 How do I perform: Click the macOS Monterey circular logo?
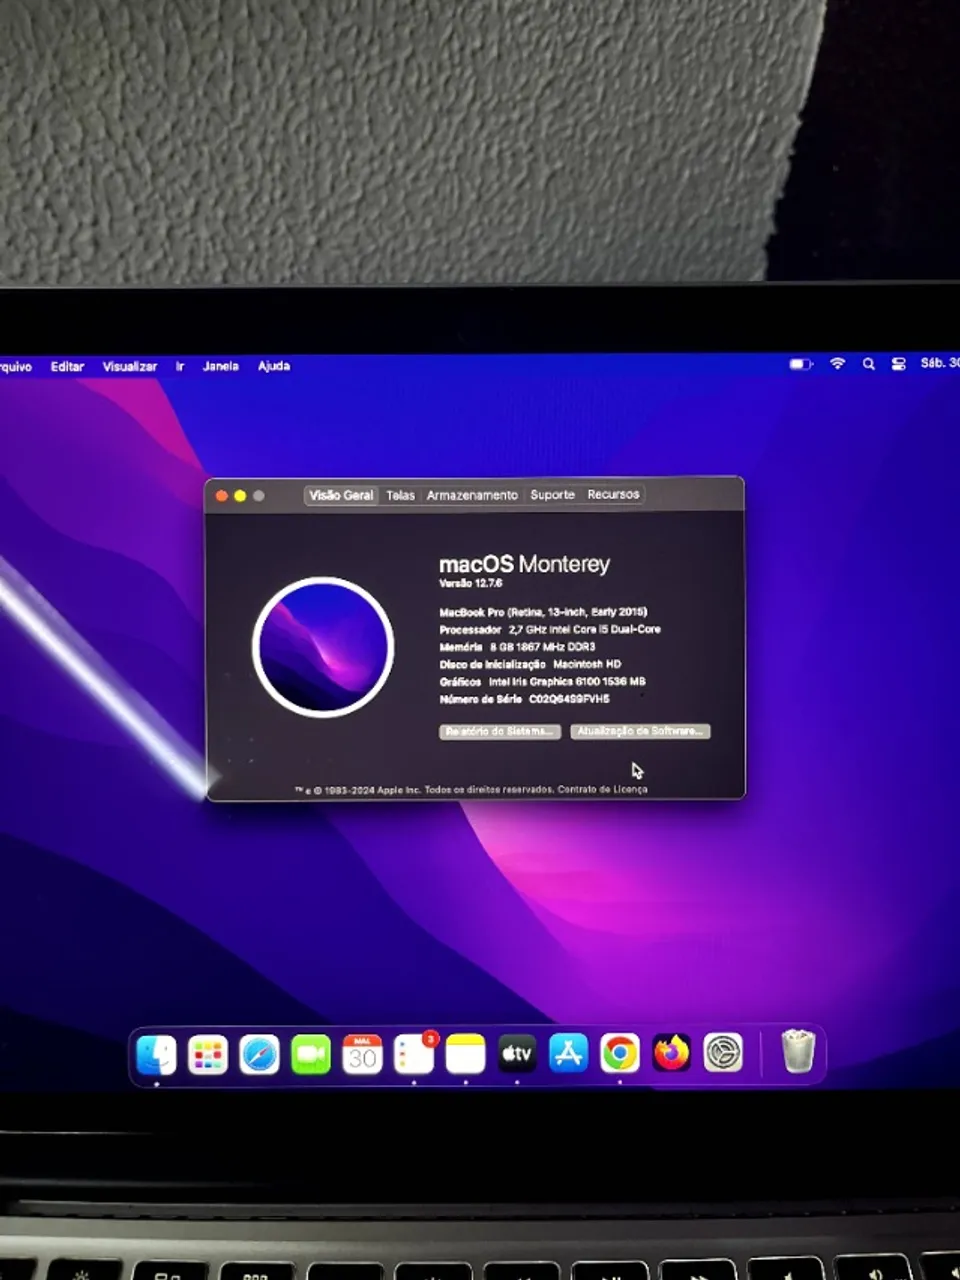pyautogui.click(x=323, y=647)
